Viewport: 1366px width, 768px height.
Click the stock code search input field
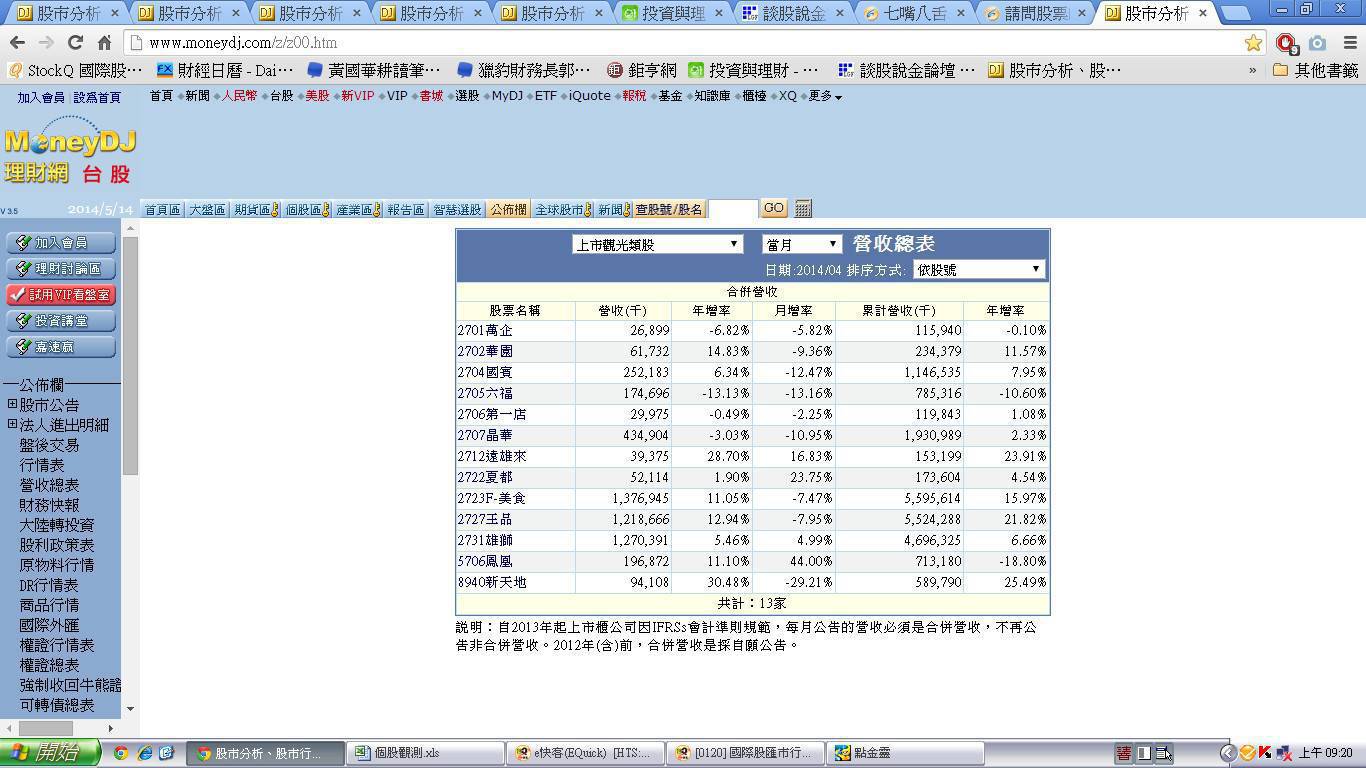coord(733,209)
